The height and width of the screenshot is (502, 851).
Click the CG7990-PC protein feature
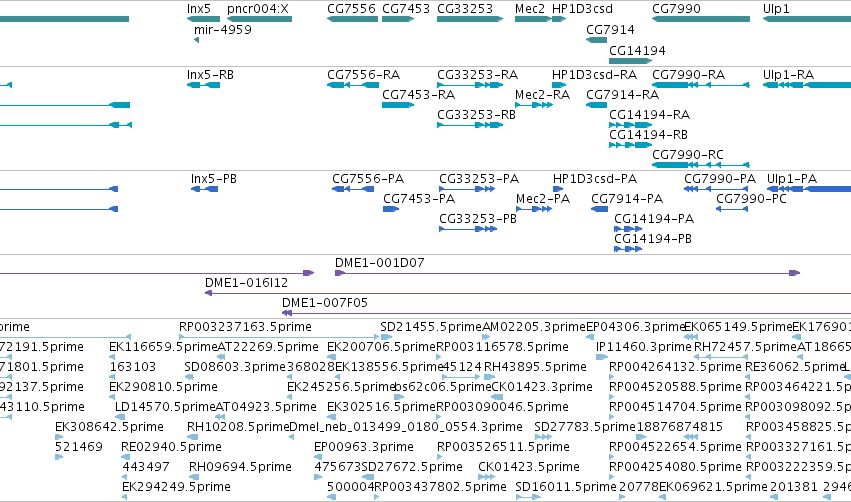(732, 209)
